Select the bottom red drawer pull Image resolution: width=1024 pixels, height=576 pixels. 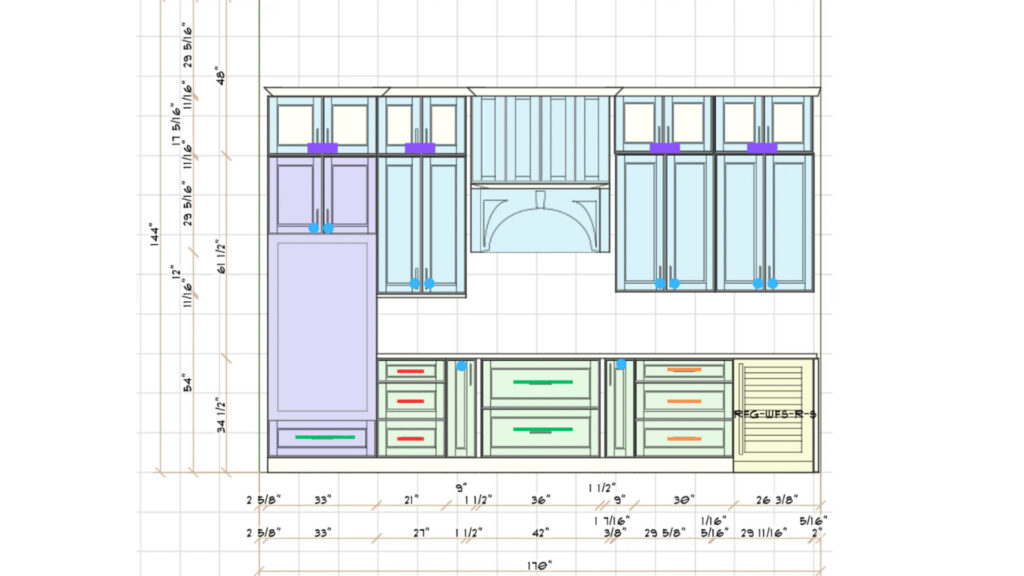(411, 439)
